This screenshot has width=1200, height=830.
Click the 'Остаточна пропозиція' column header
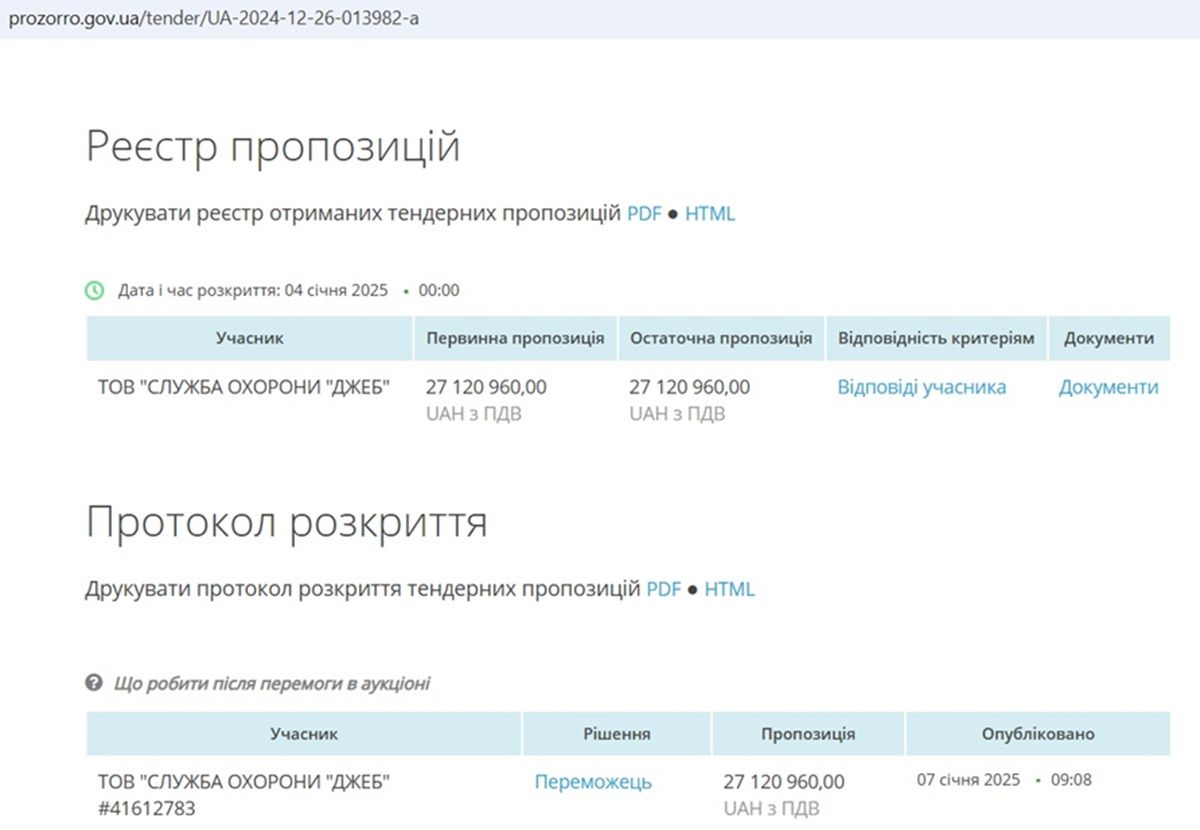(x=721, y=338)
